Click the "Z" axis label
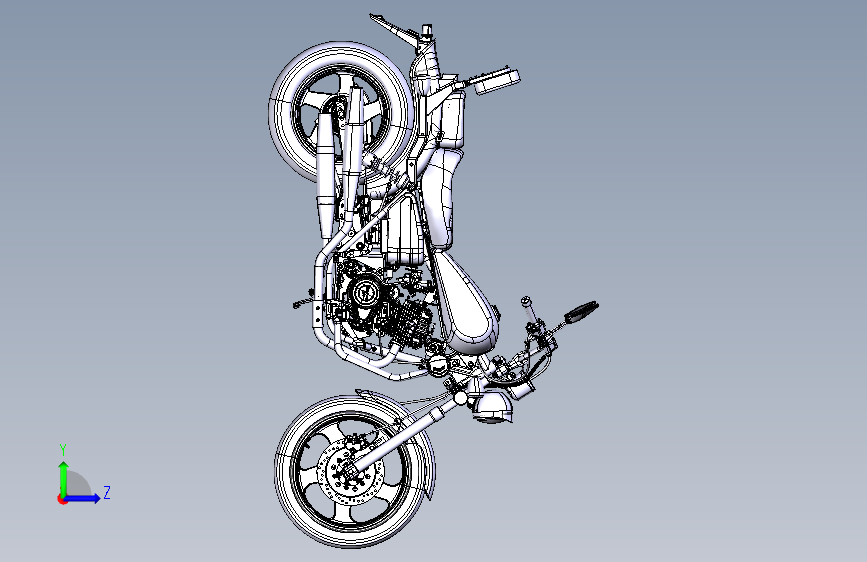Screen dimensions: 867x562 [107, 492]
